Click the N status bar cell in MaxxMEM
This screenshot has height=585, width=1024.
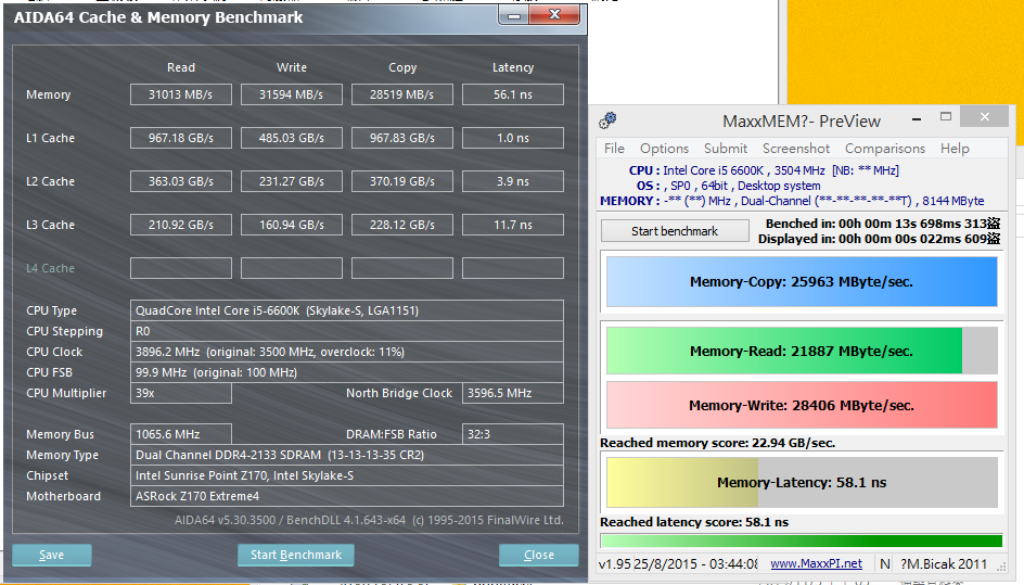tap(885, 563)
